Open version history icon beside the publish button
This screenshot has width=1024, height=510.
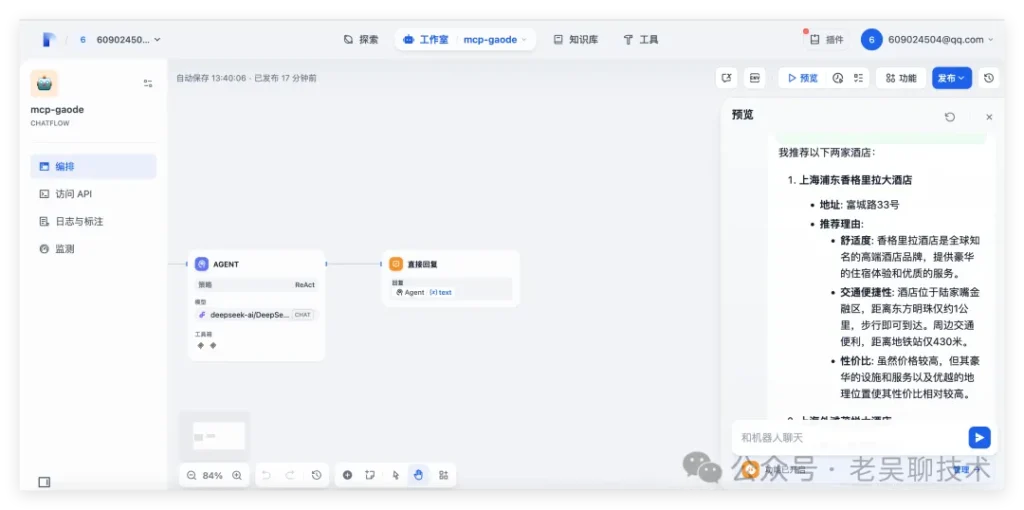989,78
